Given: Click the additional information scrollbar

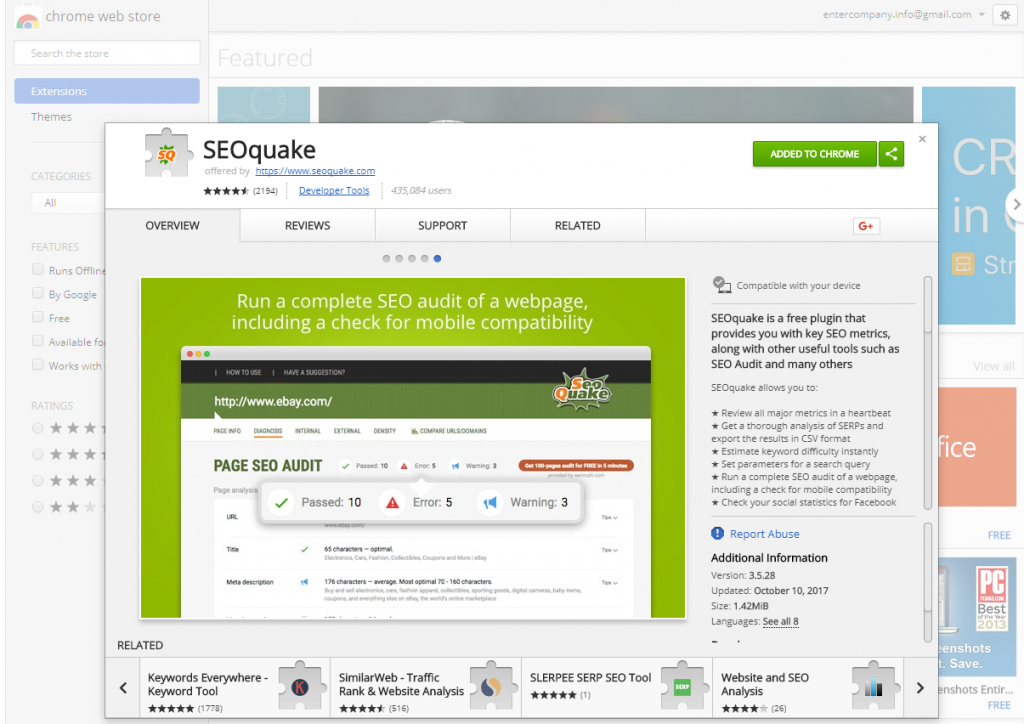Looking at the screenshot, I should tap(928, 582).
